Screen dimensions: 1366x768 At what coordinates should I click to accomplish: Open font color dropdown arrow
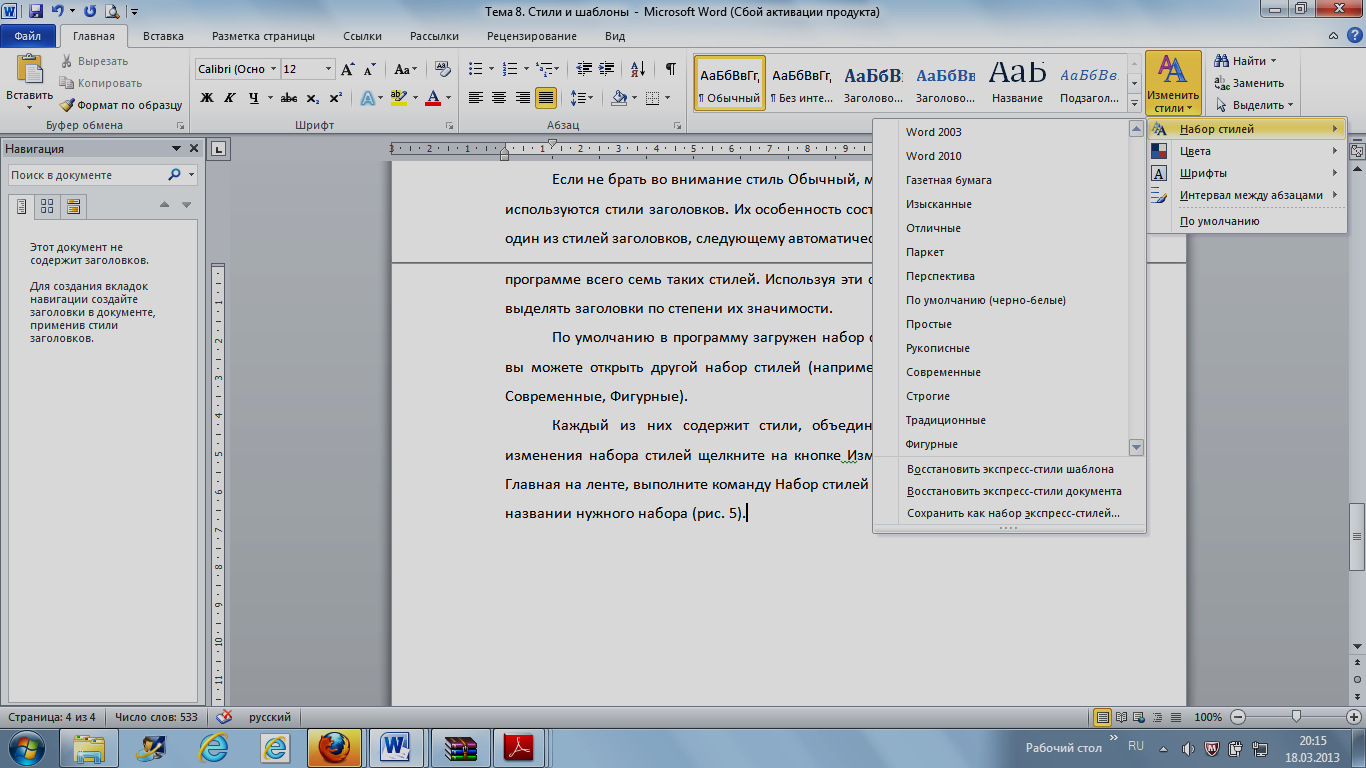448,98
